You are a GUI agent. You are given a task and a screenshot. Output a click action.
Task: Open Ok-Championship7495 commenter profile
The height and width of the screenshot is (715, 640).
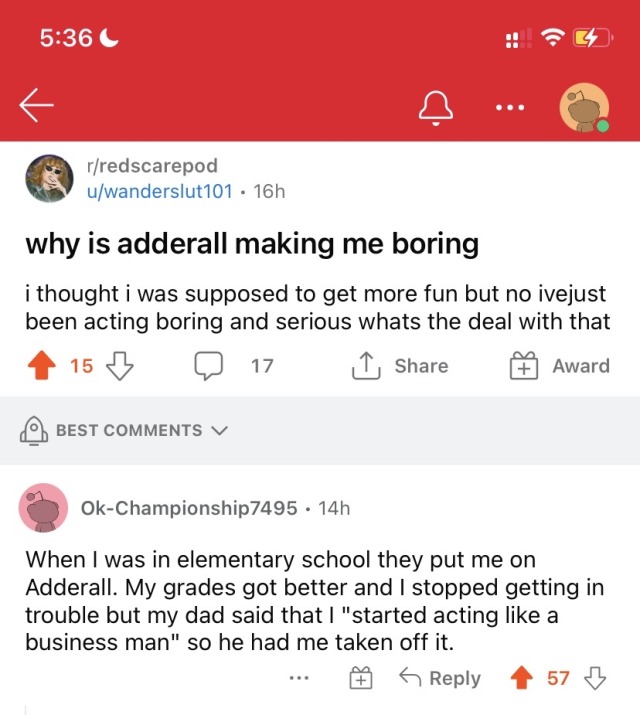pyautogui.click(x=189, y=508)
